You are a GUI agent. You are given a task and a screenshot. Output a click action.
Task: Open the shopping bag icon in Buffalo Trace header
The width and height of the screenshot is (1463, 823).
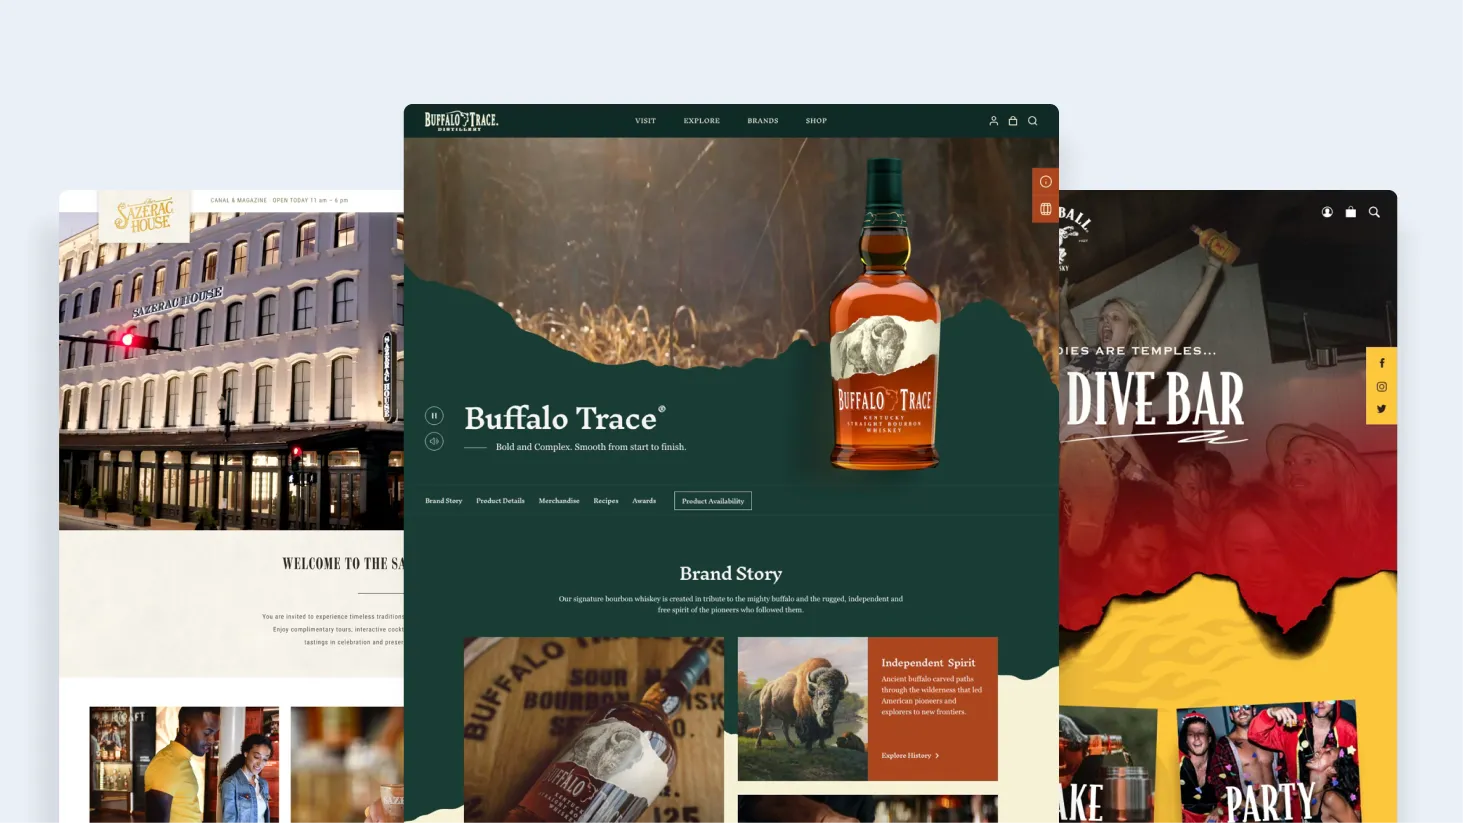[1013, 121]
